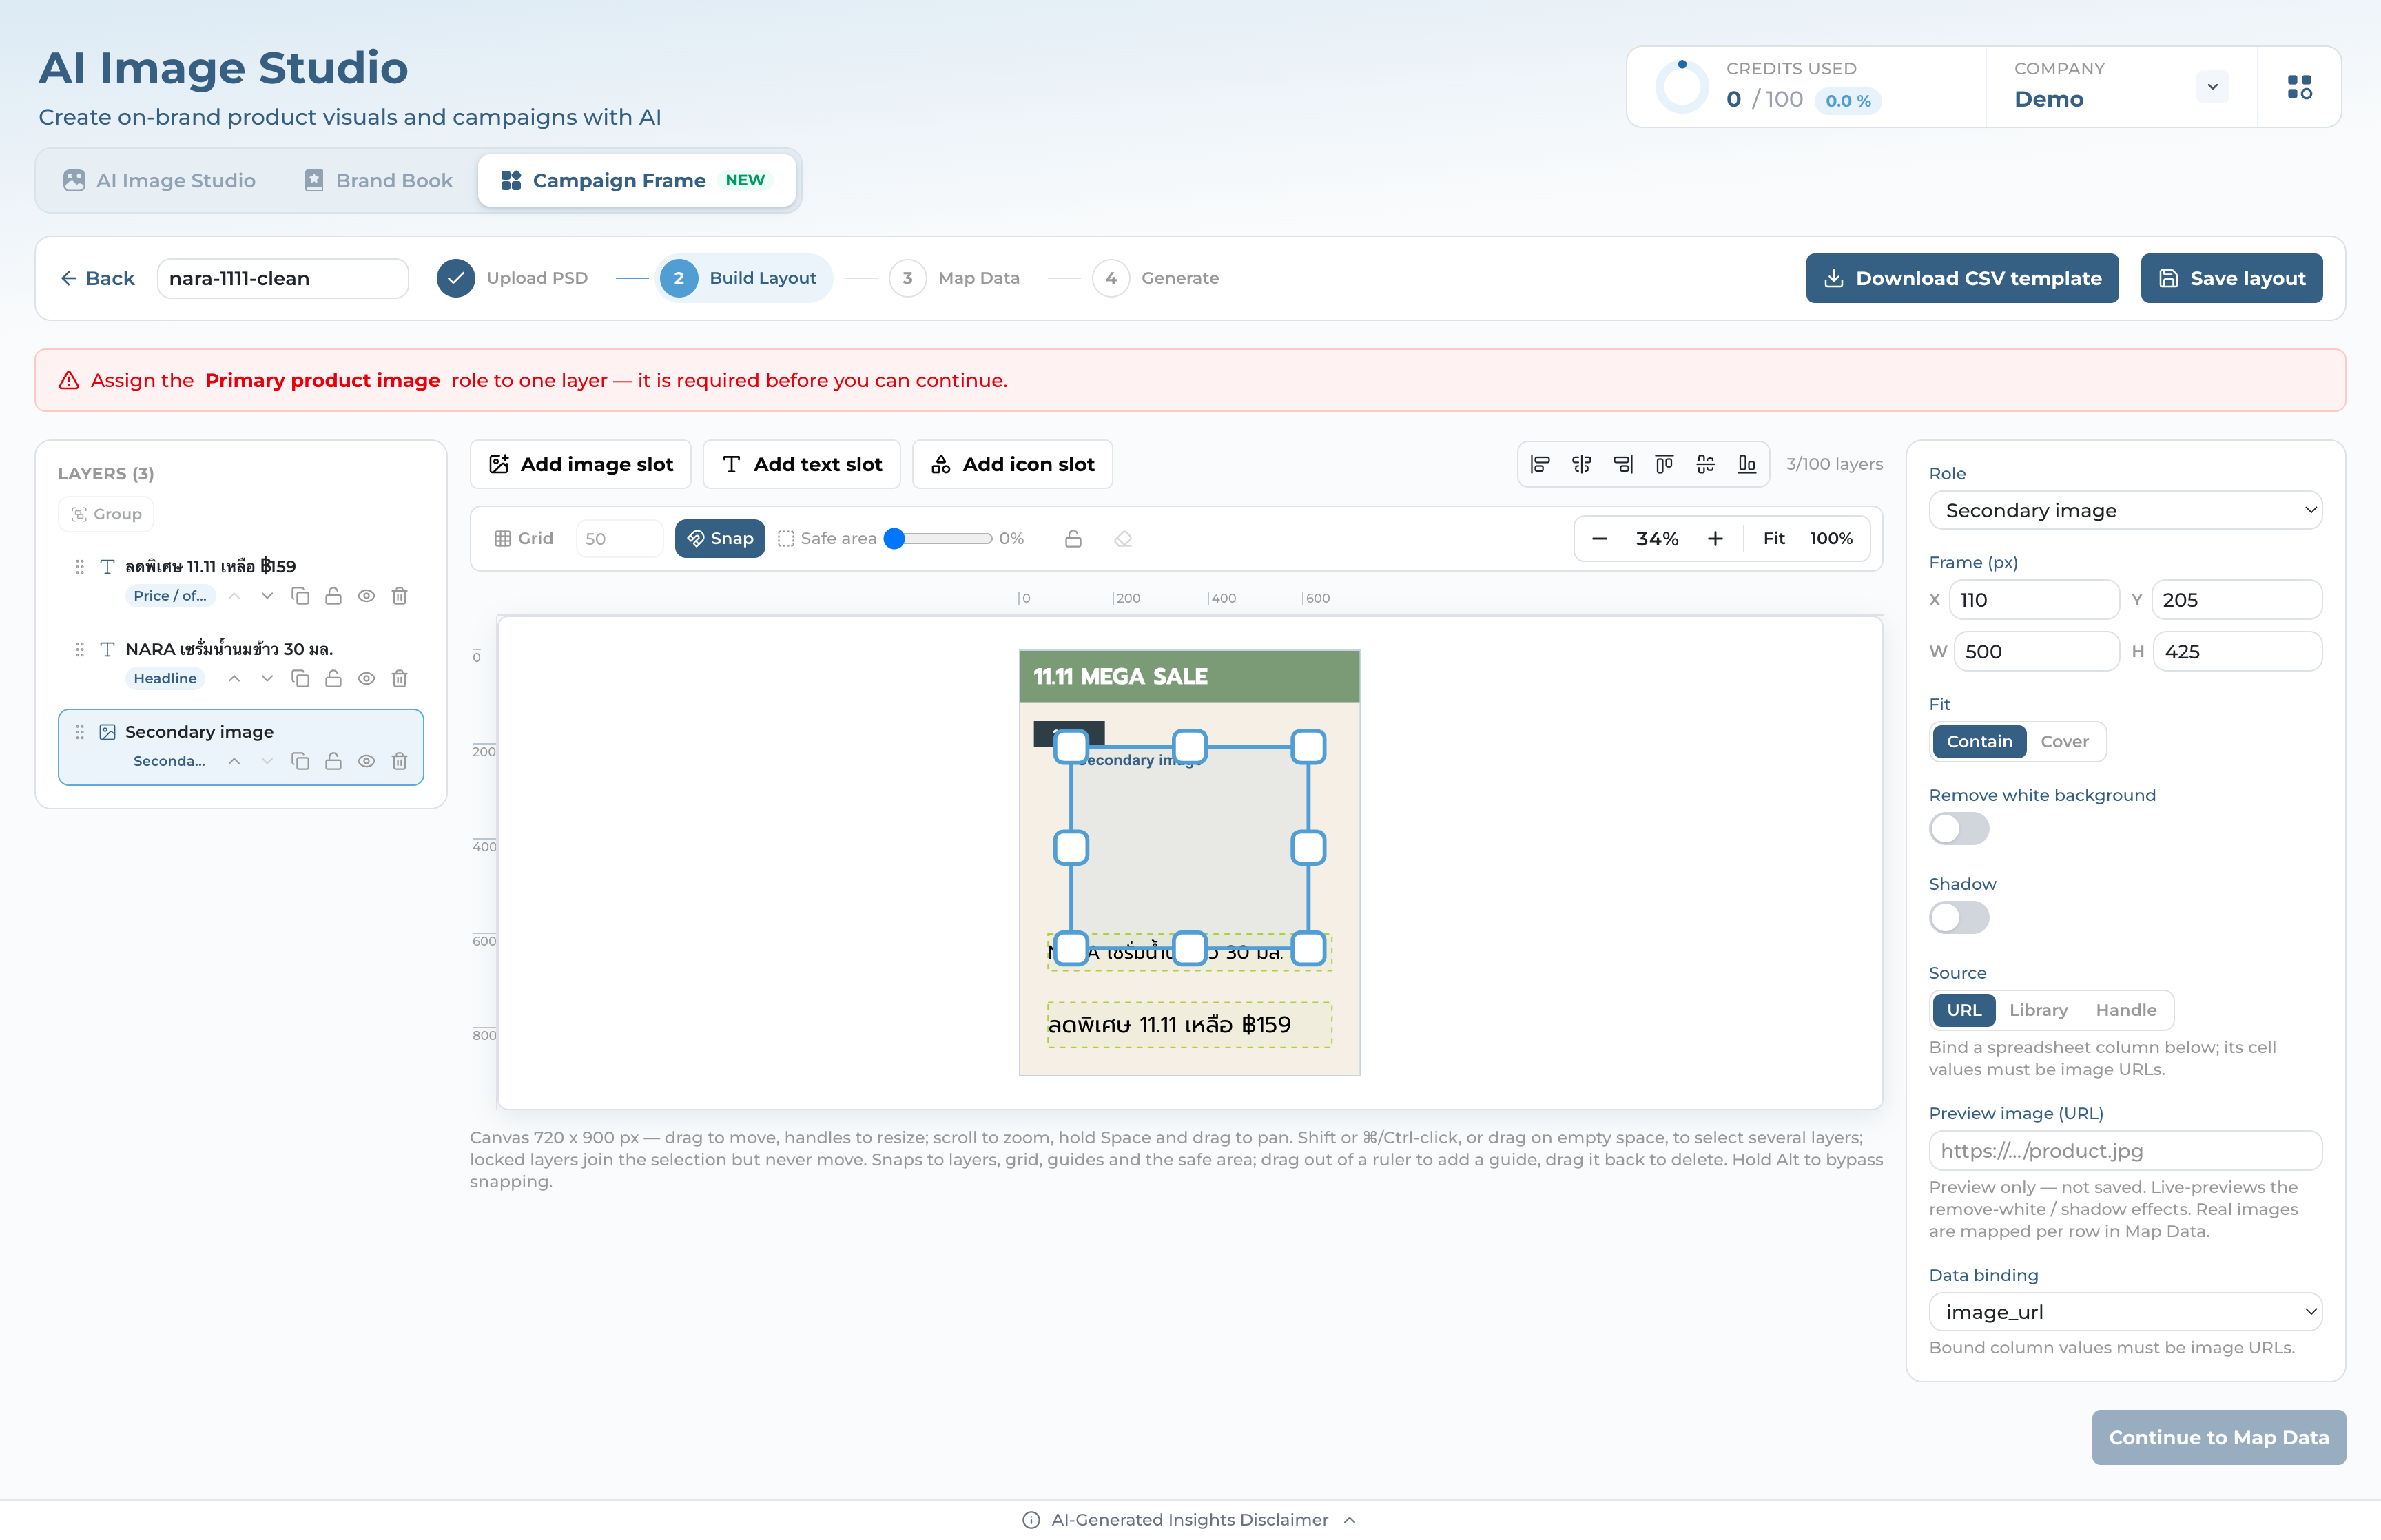Hide the Secondary image layer

pos(366,761)
